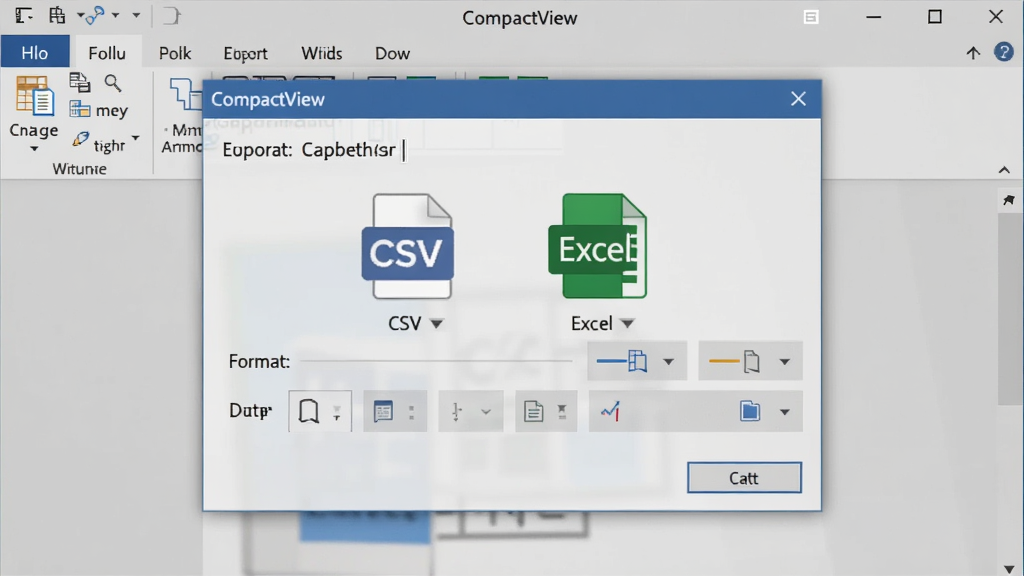1024x576 pixels.
Task: Click the up arrow icon near help
Action: point(973,53)
